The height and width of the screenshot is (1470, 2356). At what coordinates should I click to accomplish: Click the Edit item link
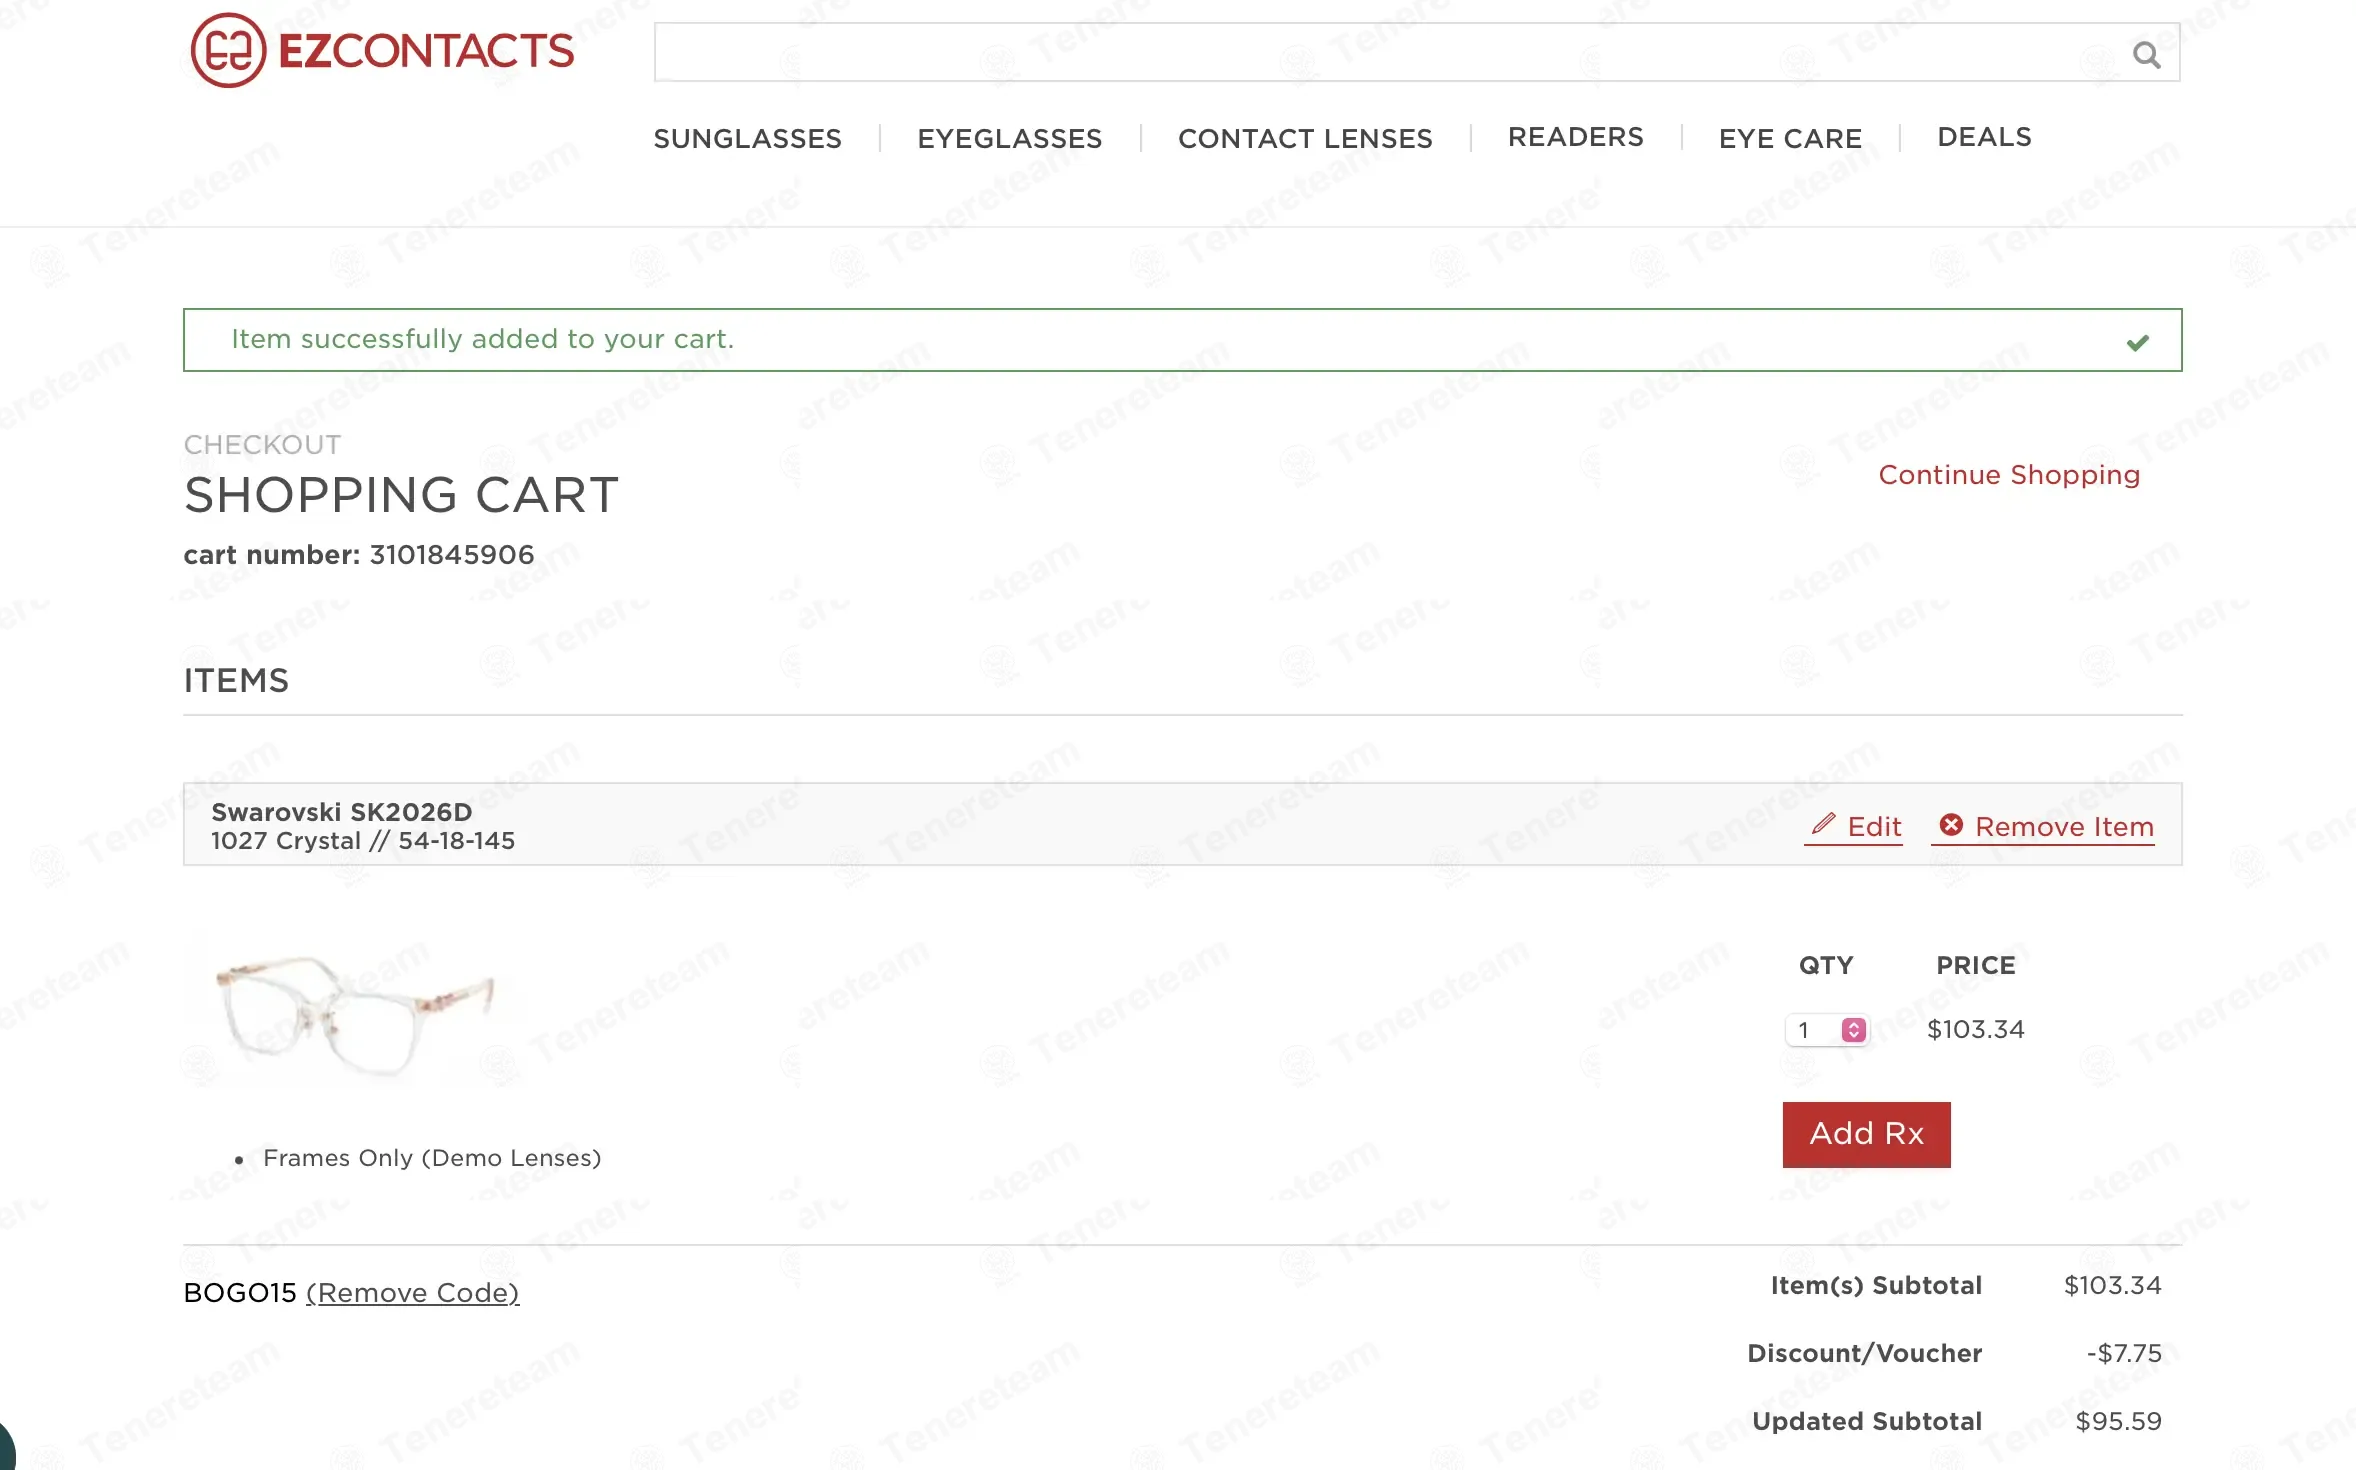pos(1873,827)
